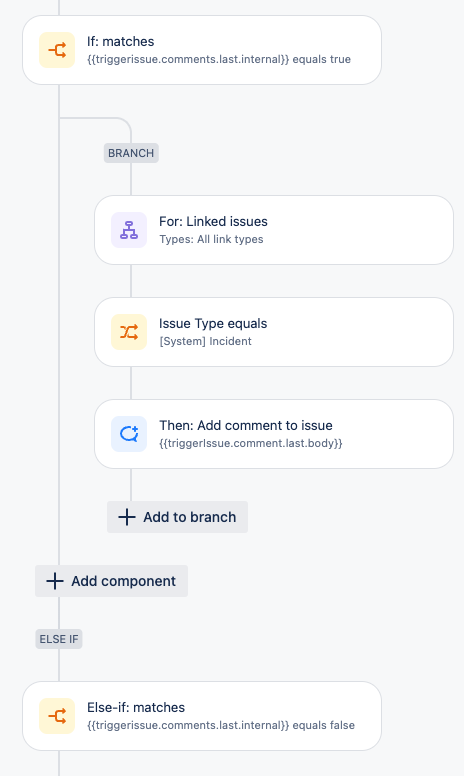
Task: Open the 'If: matches' condition title
Action: pos(121,42)
